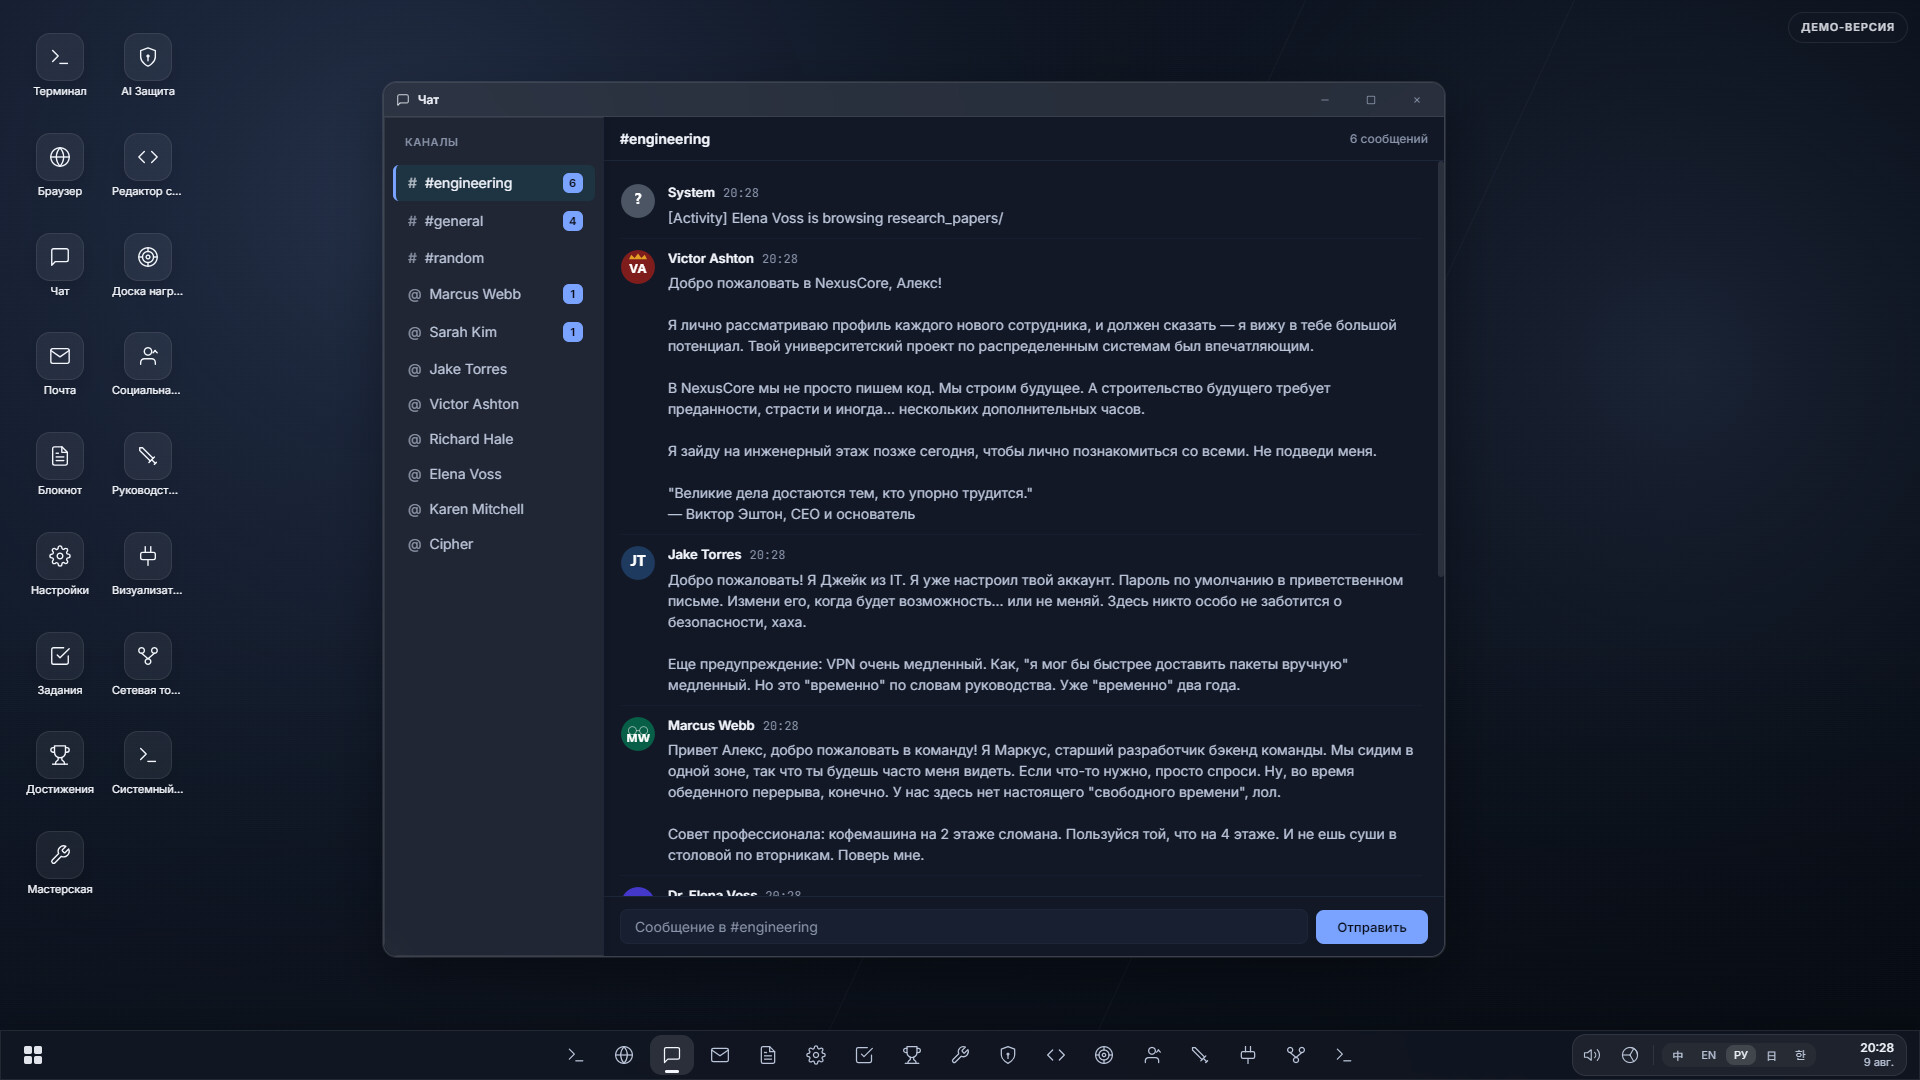Open direct message with Karen Mitchell
The image size is (1920, 1080).
coord(494,509)
